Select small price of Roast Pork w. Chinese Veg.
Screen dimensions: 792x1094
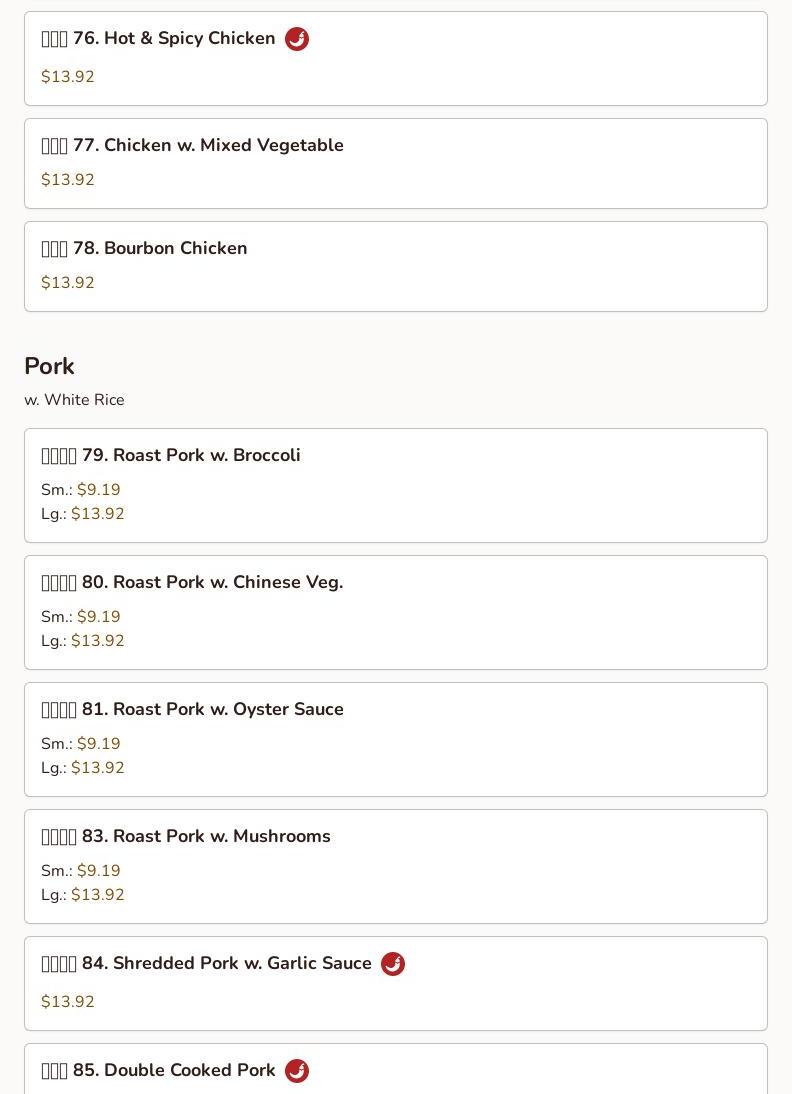point(98,617)
